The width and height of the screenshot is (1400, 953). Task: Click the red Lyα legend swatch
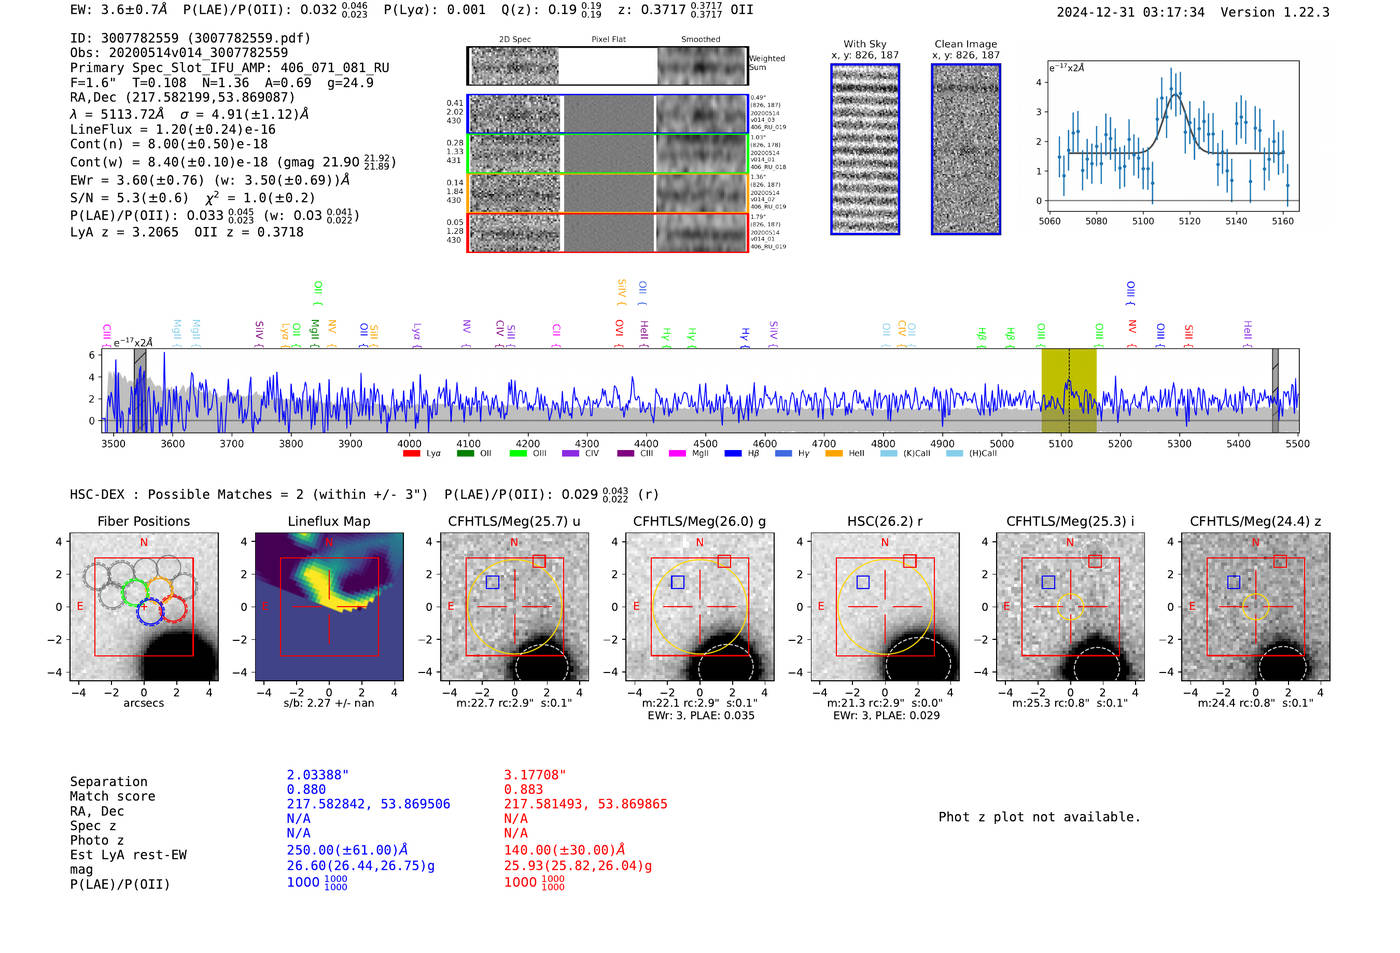(411, 454)
